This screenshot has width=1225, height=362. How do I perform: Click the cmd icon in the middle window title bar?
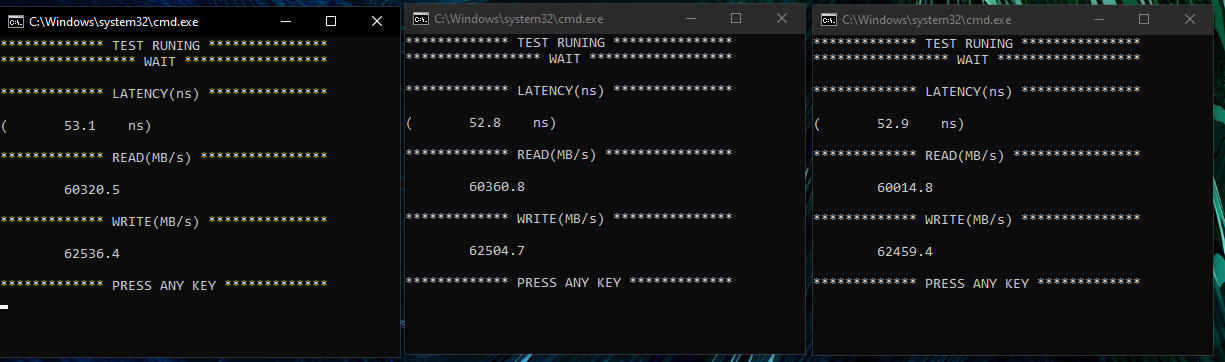pyautogui.click(x=422, y=19)
